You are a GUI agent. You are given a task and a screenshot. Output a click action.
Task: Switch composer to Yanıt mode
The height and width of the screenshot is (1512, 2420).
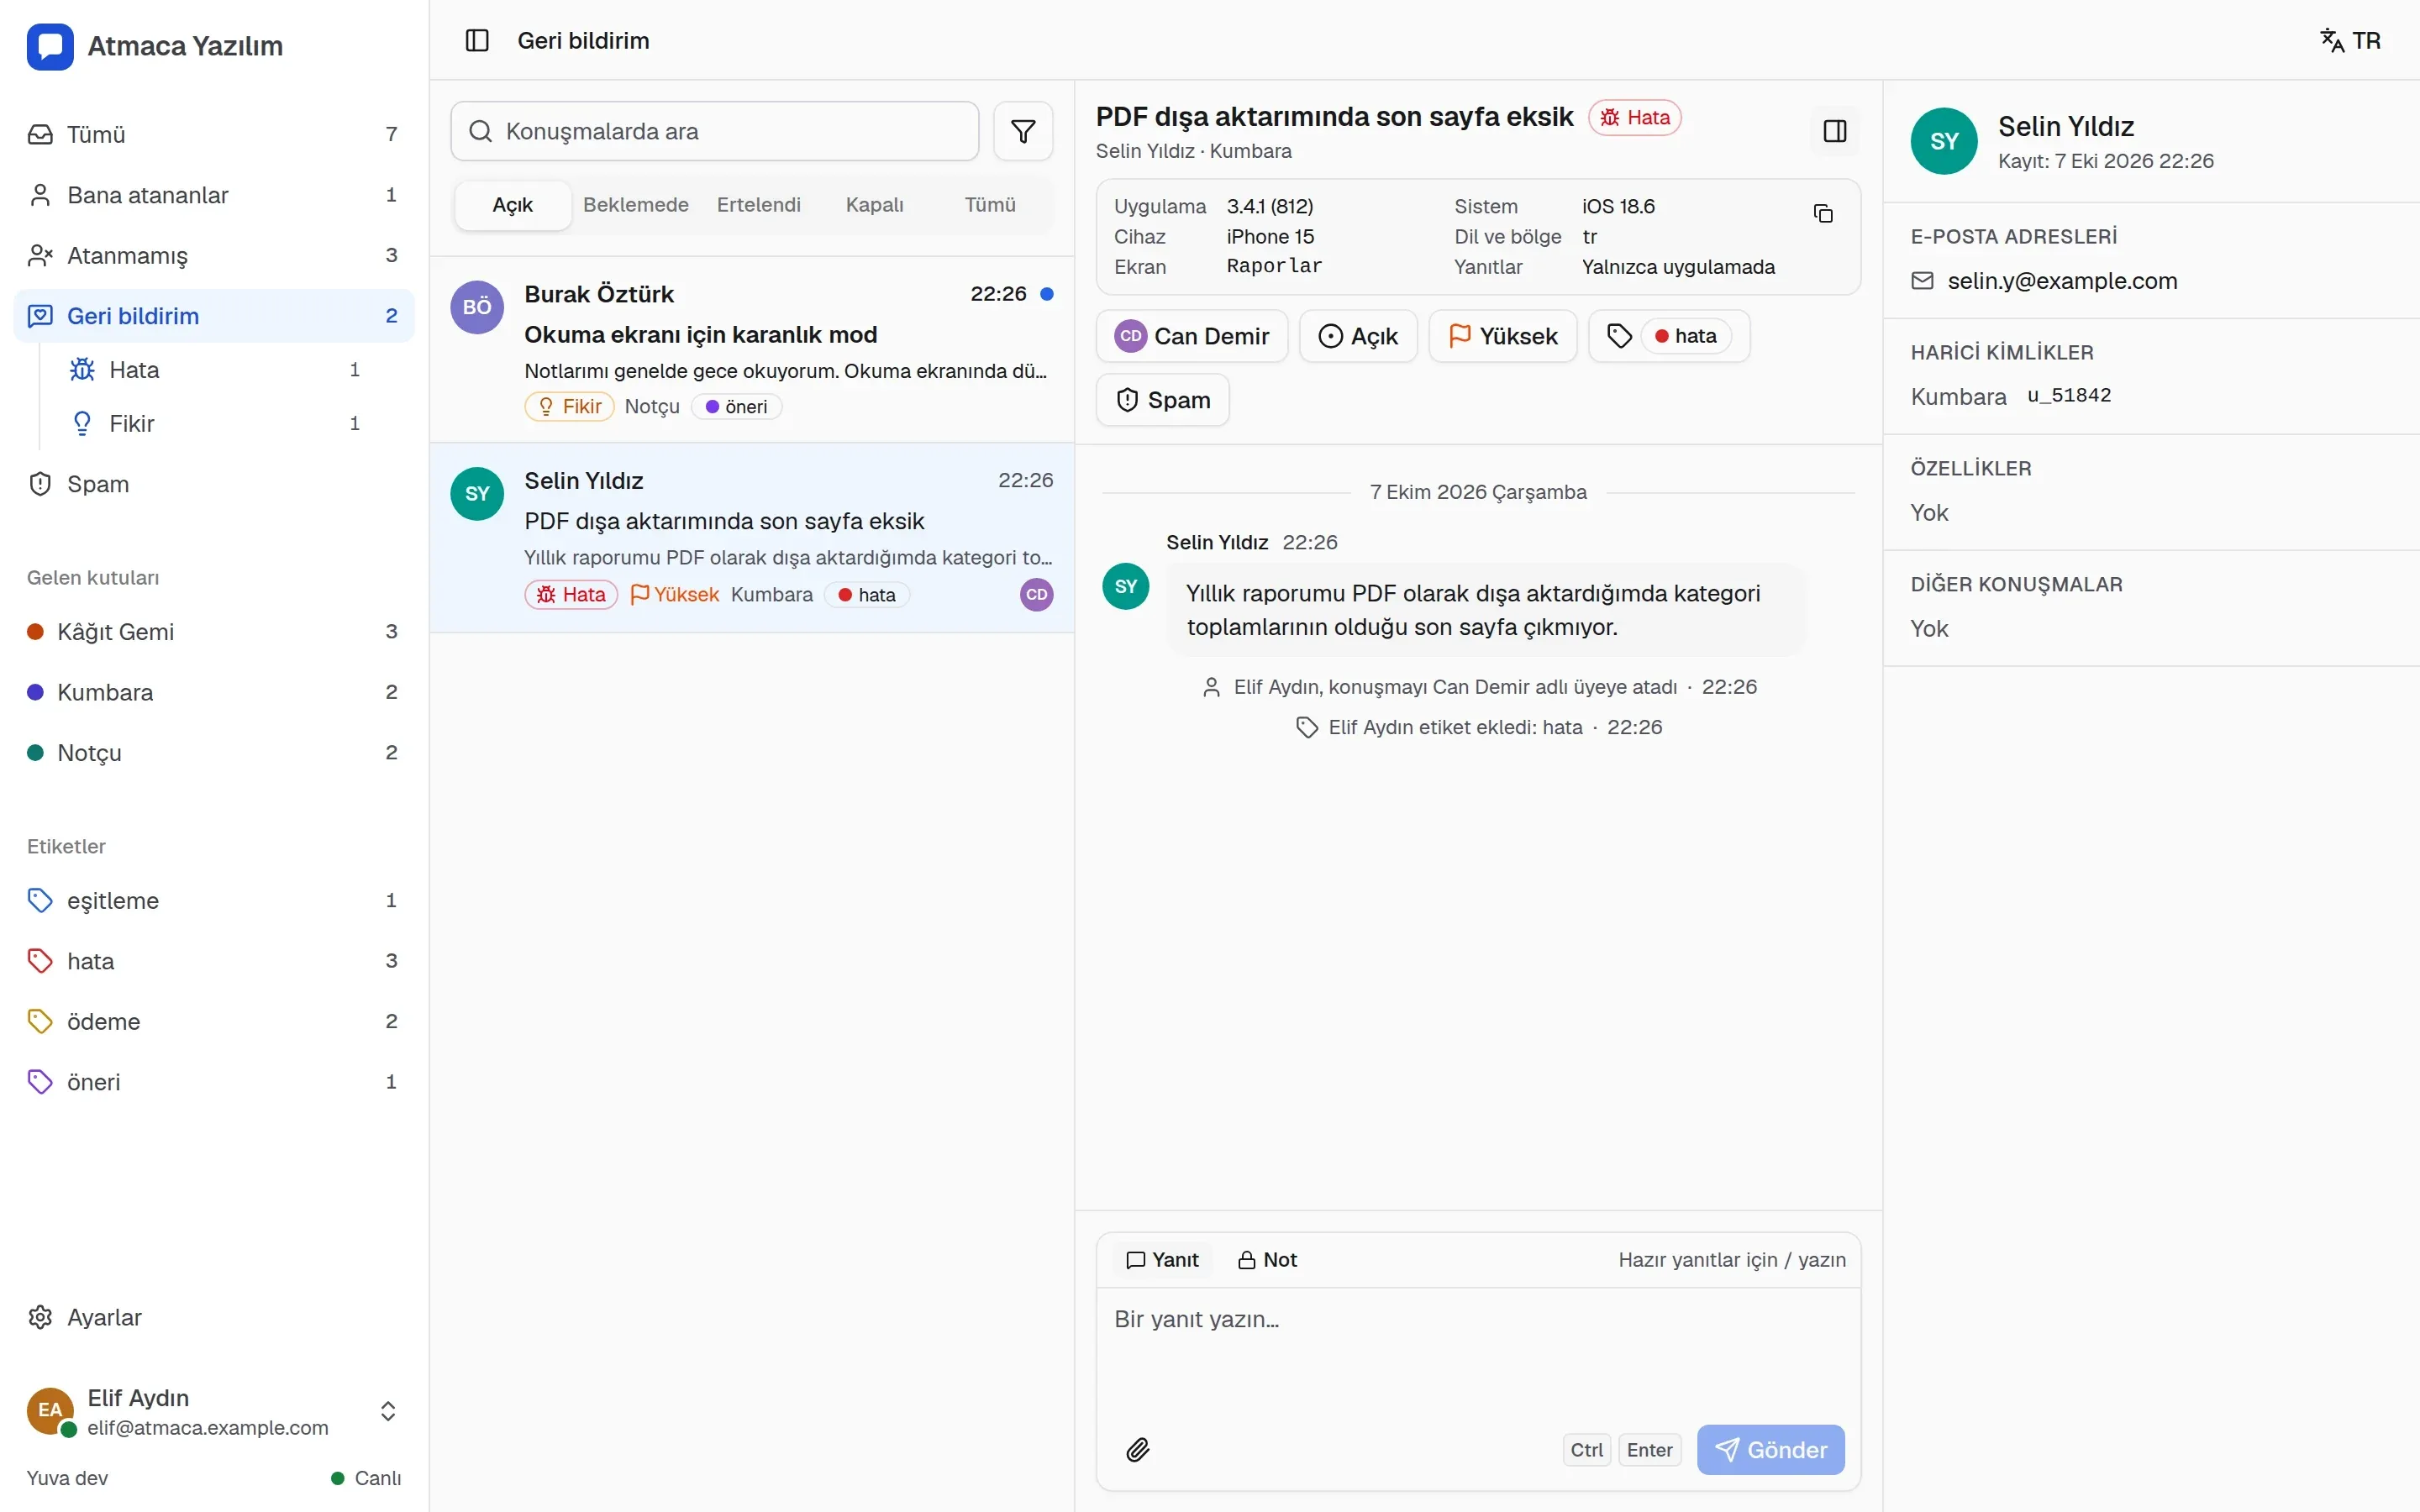click(1162, 1260)
